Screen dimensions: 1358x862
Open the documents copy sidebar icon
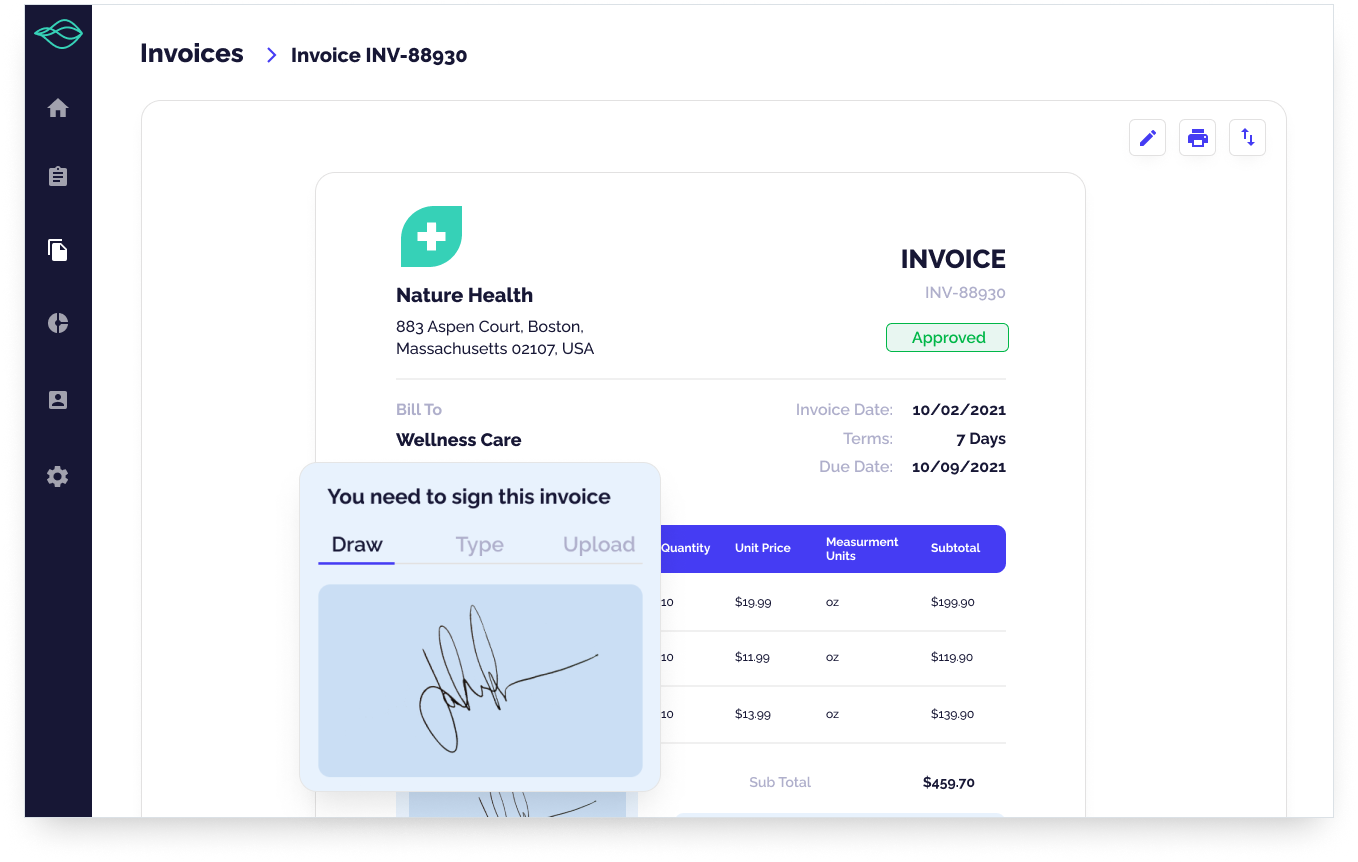point(58,250)
